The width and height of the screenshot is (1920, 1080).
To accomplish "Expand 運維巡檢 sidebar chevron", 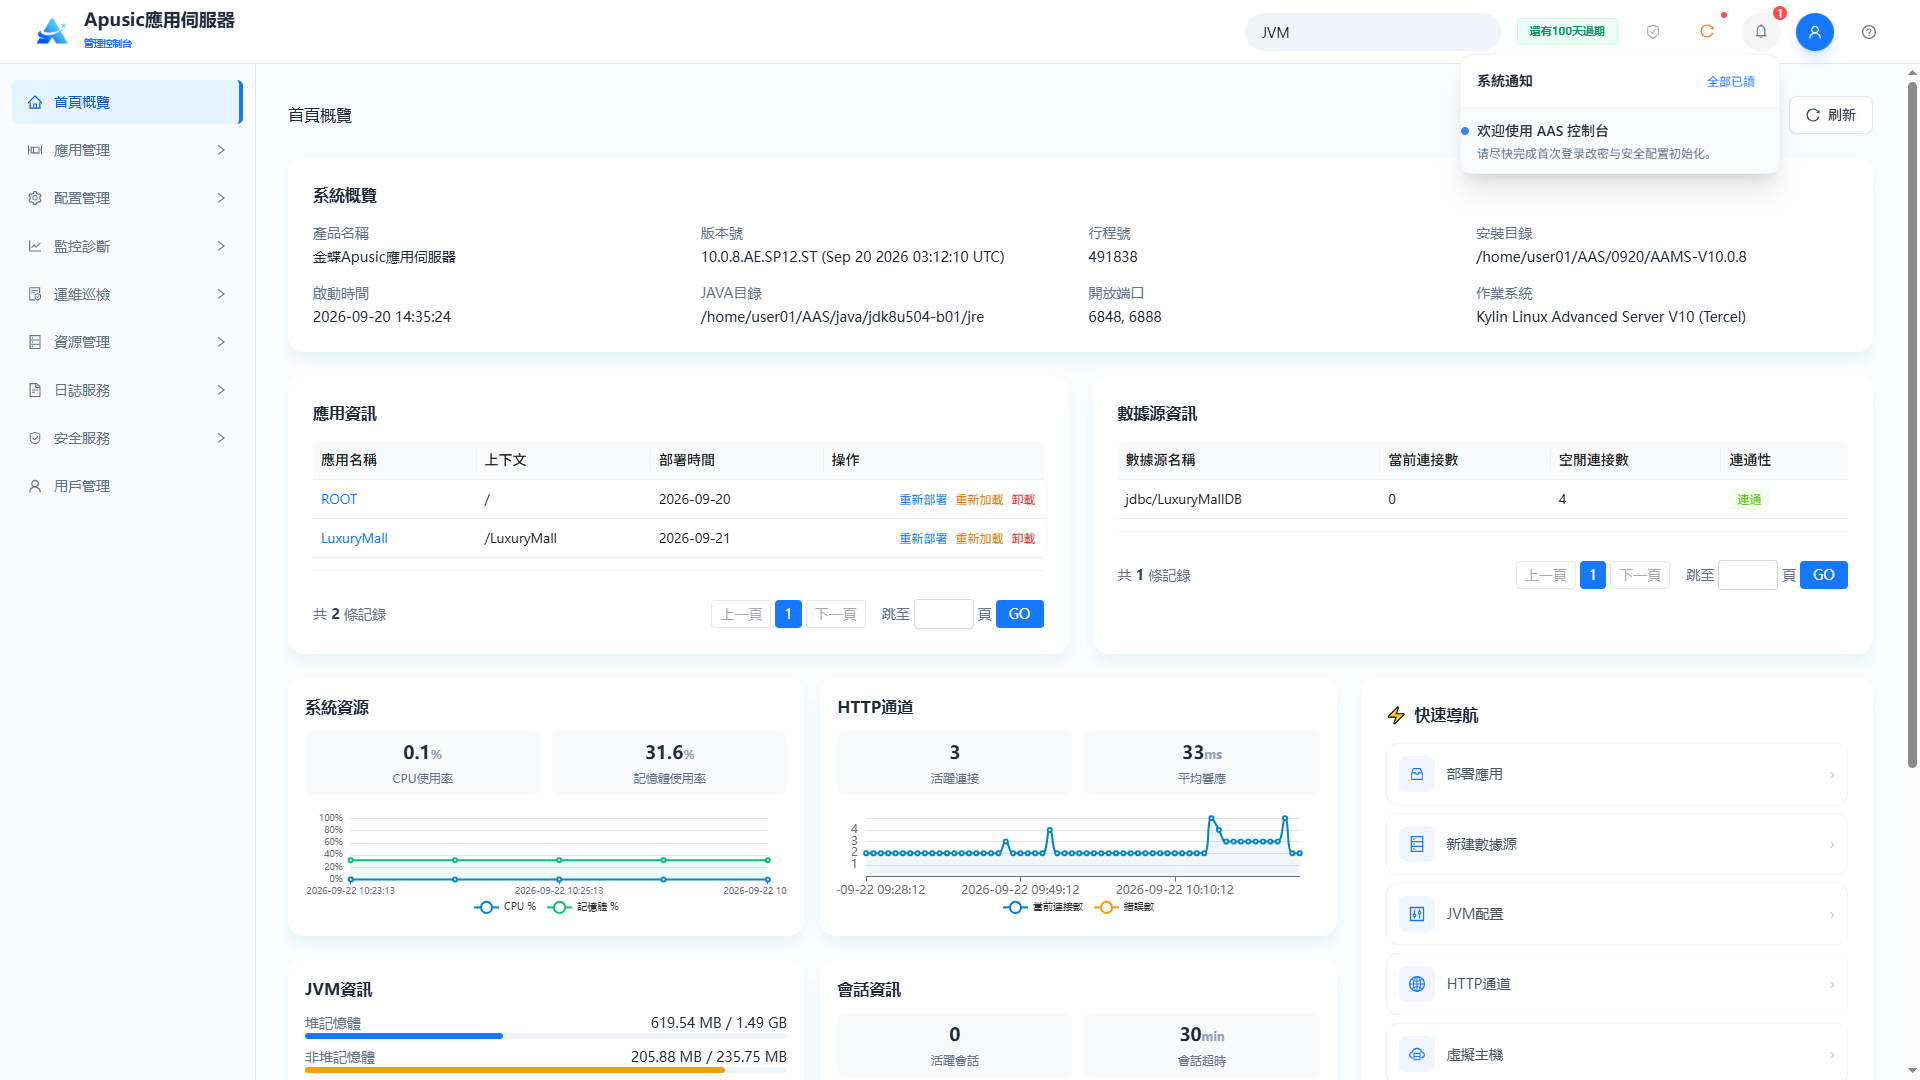I will coord(221,294).
